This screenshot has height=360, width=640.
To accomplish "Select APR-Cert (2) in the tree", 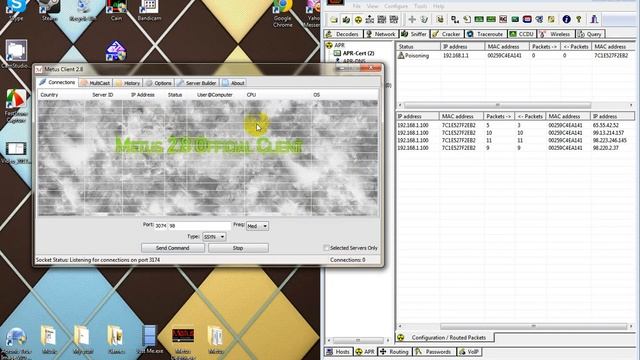I will pos(354,53).
